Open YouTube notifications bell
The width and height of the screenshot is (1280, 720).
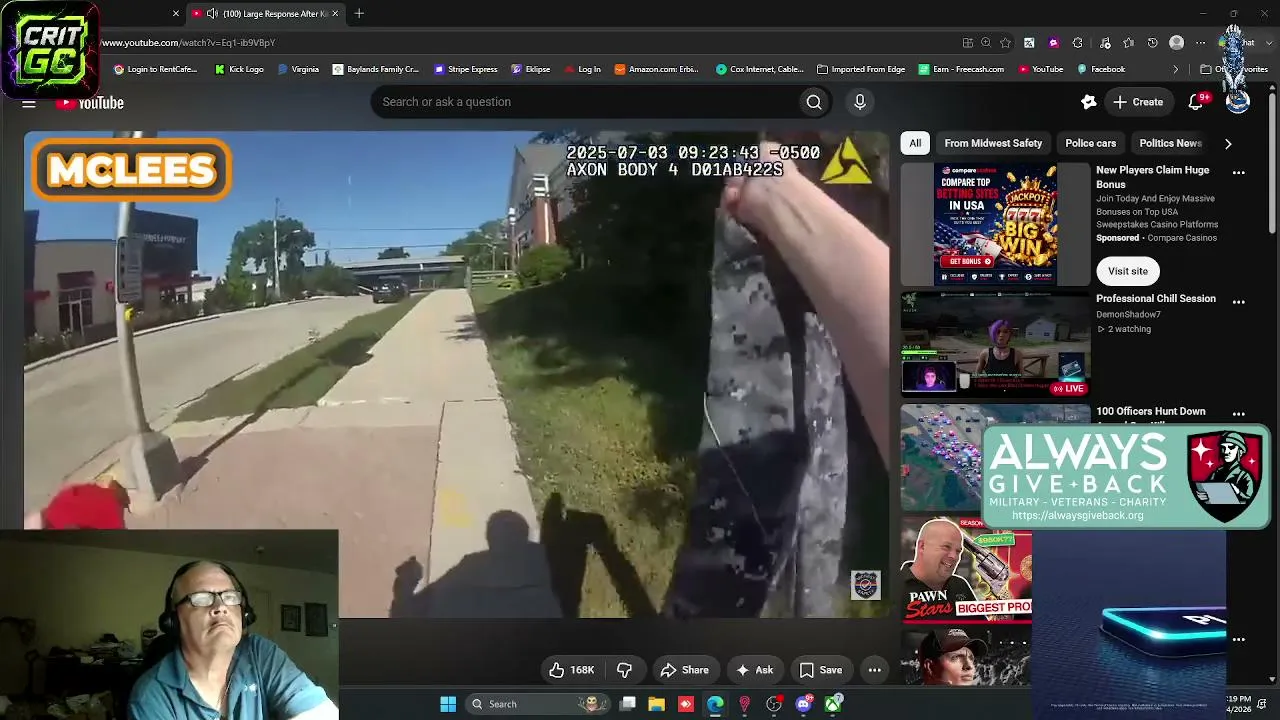coord(1196,102)
